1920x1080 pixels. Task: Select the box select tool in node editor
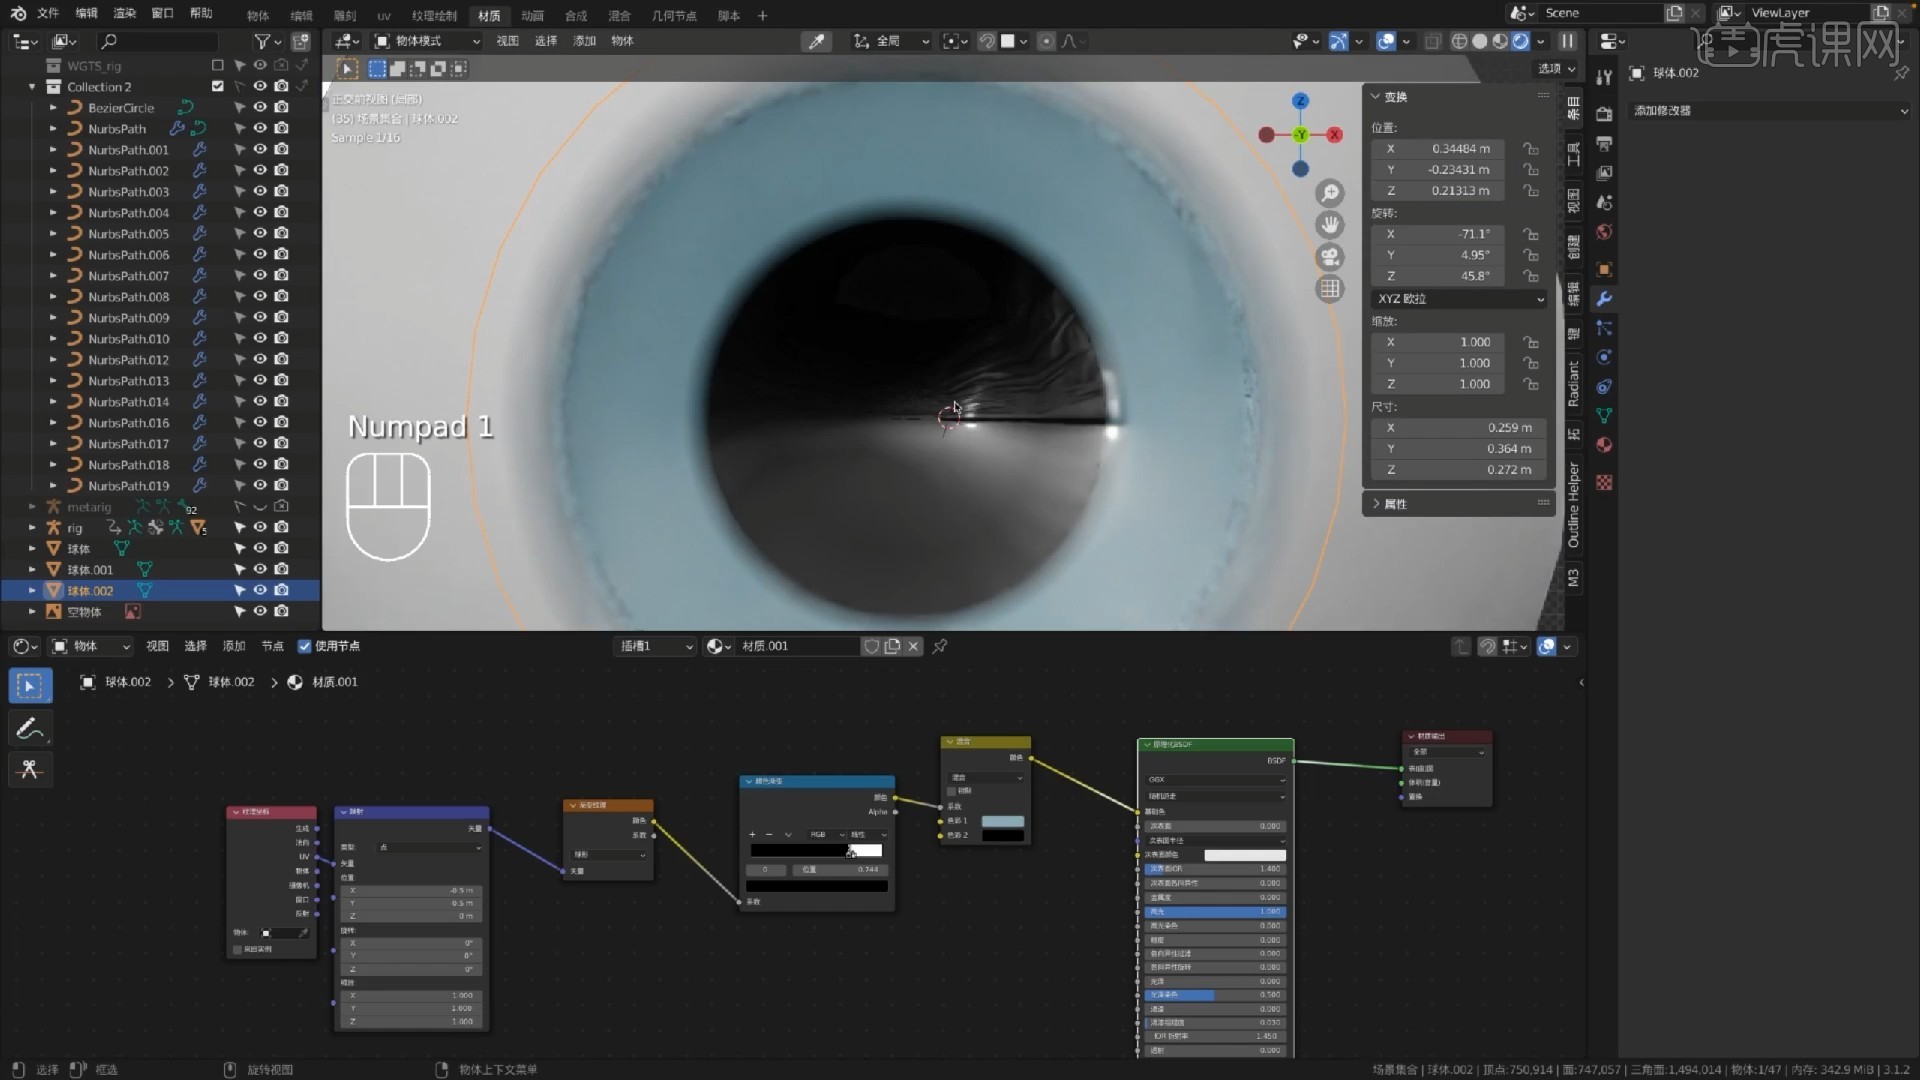click(x=29, y=686)
